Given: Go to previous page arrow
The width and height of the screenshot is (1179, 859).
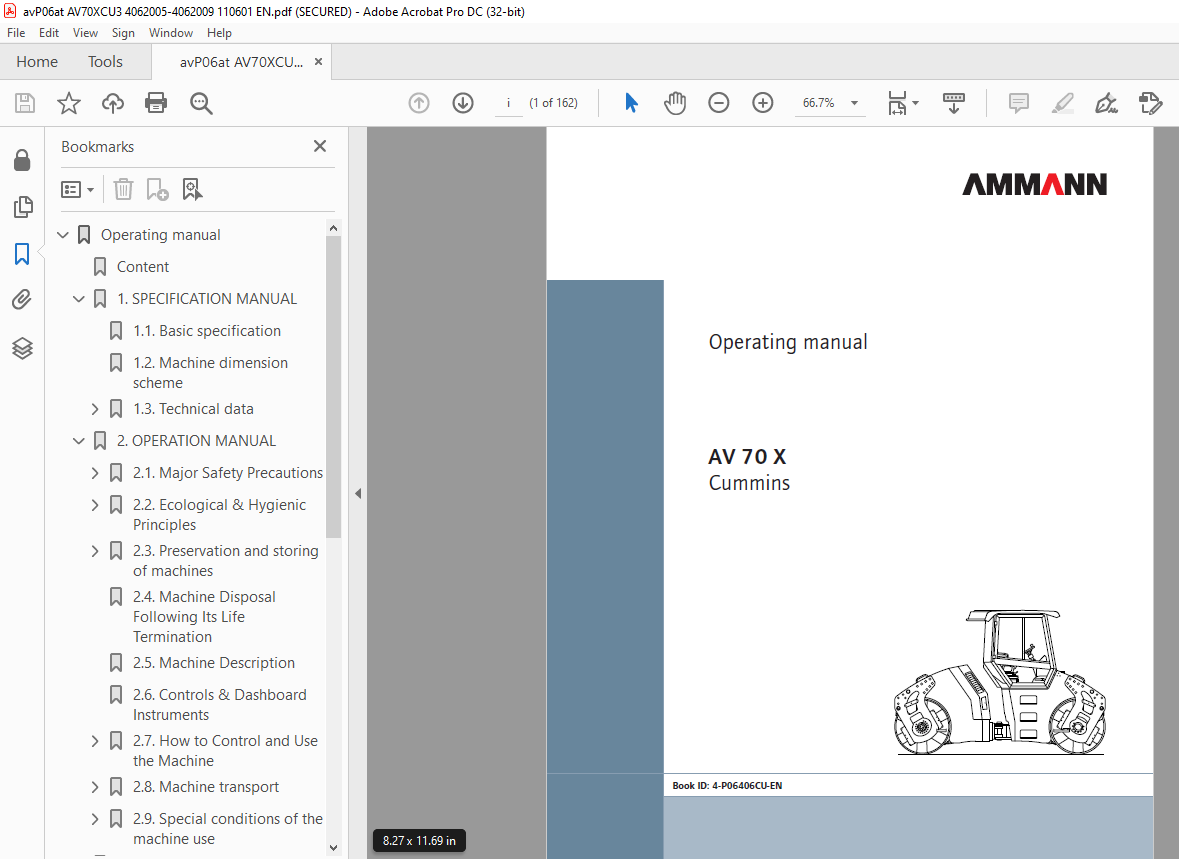Looking at the screenshot, I should (419, 103).
